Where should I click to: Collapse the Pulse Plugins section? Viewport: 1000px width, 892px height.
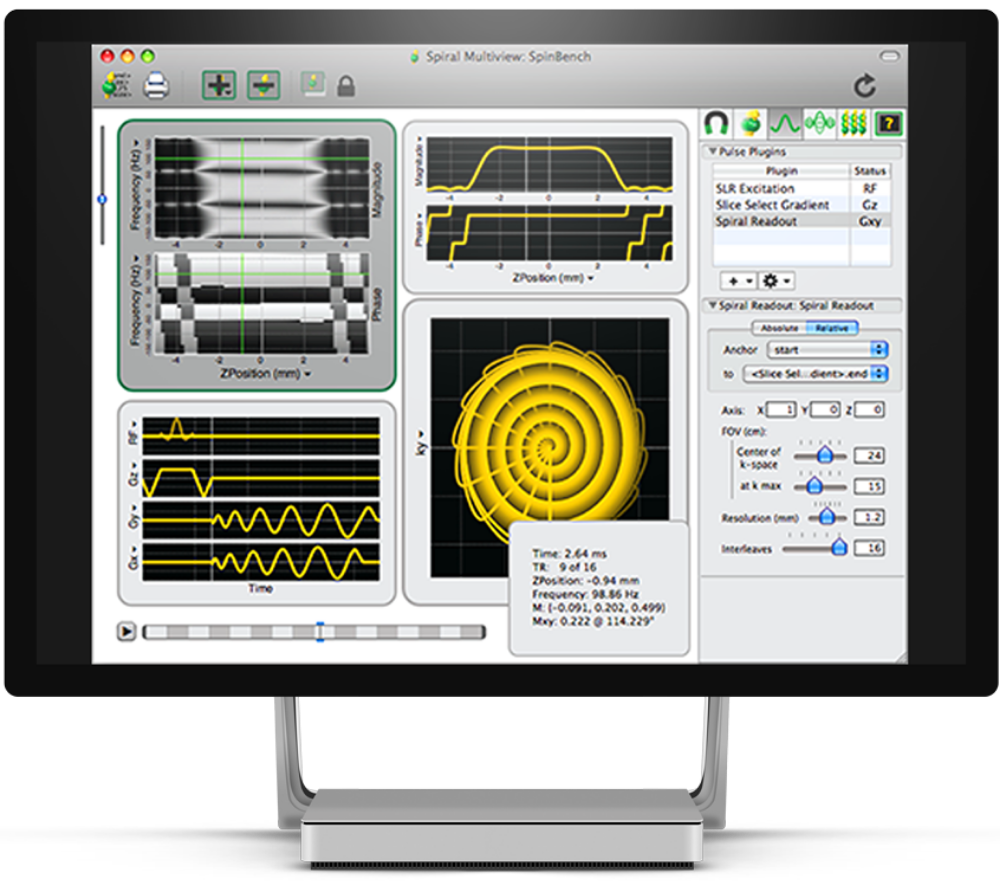712,152
